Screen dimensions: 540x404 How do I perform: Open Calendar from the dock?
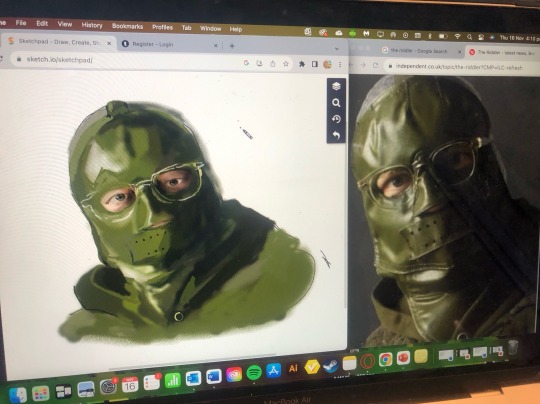[x=130, y=385]
